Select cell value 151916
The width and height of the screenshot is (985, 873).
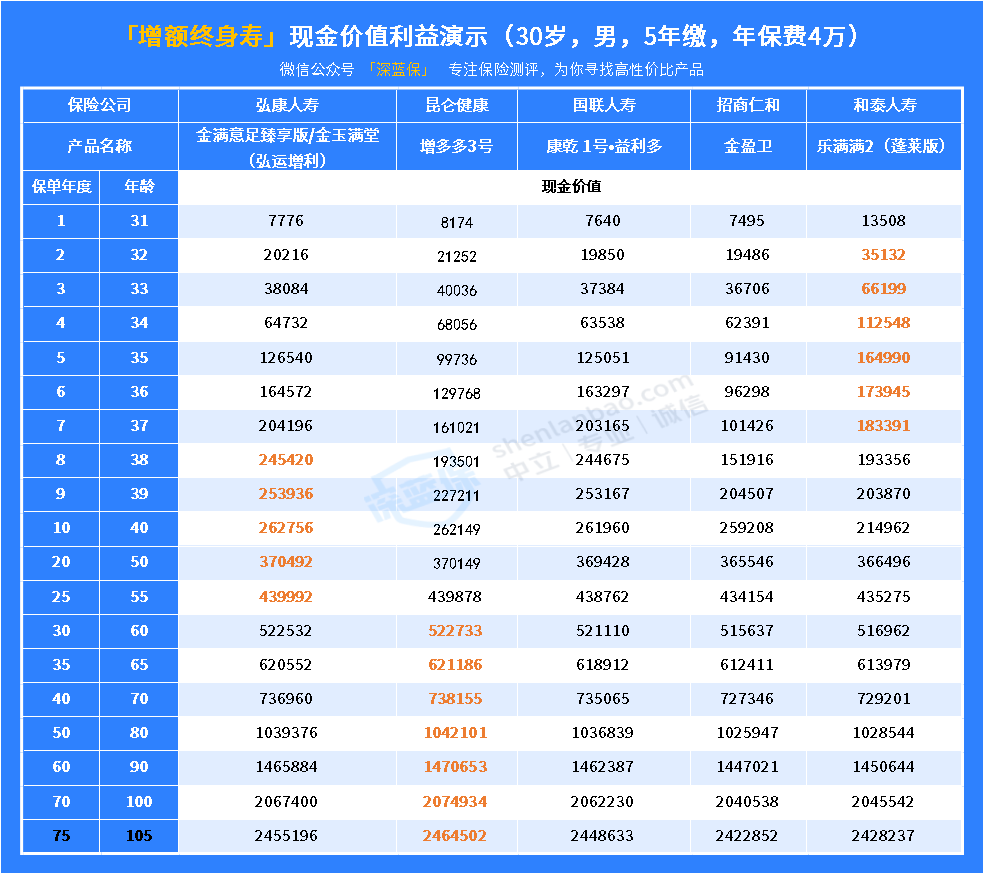point(747,459)
